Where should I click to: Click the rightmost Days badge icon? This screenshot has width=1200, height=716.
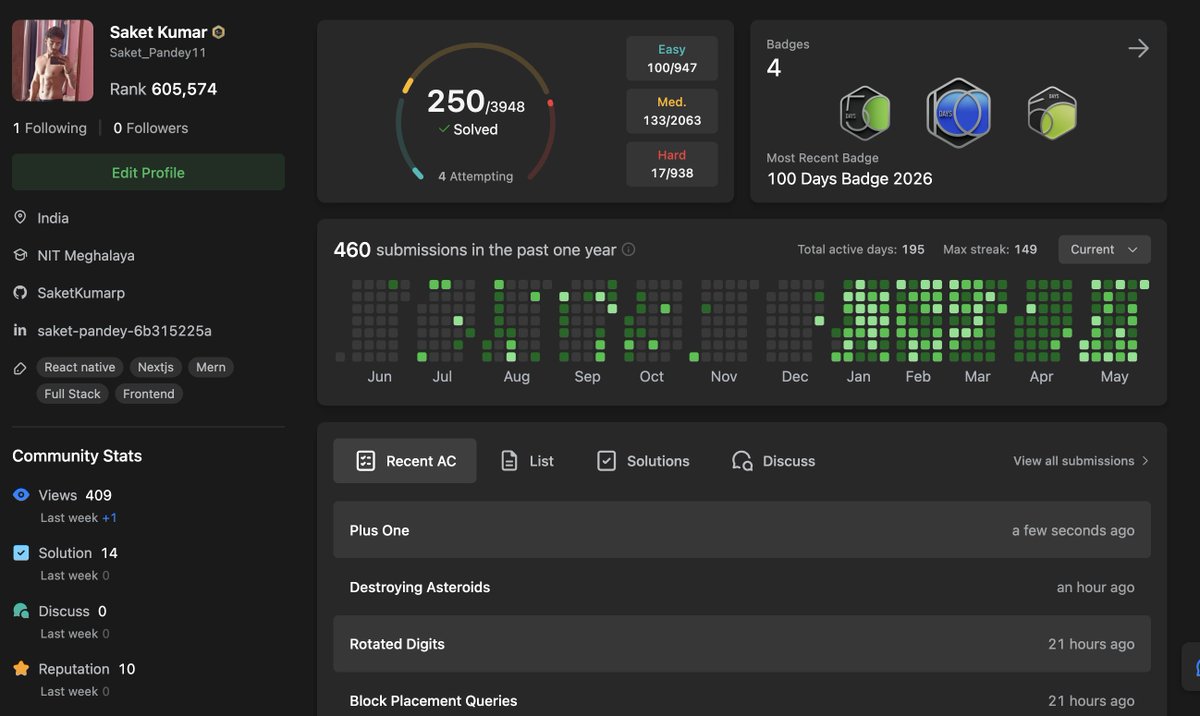(x=1052, y=113)
